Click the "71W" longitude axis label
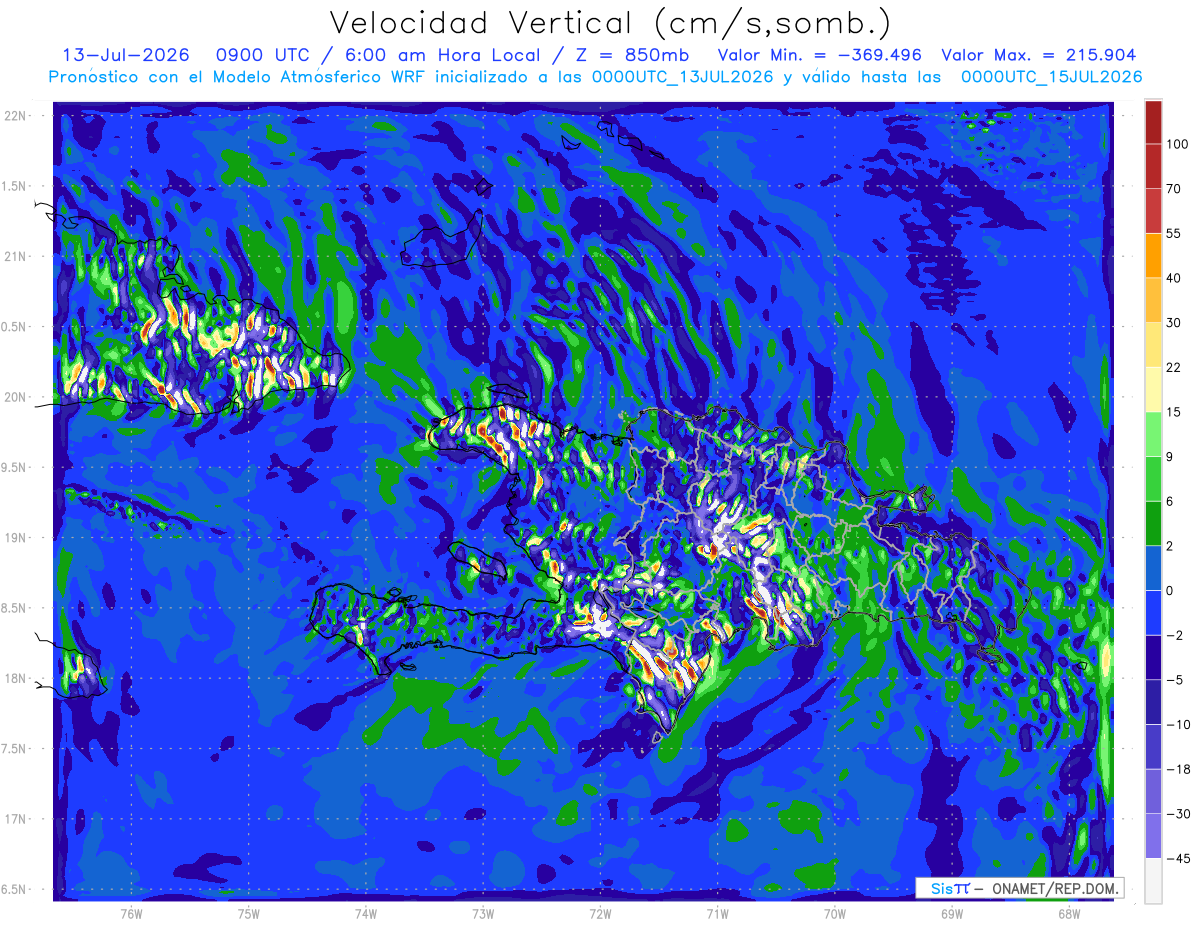The height and width of the screenshot is (927, 1200). point(717,913)
